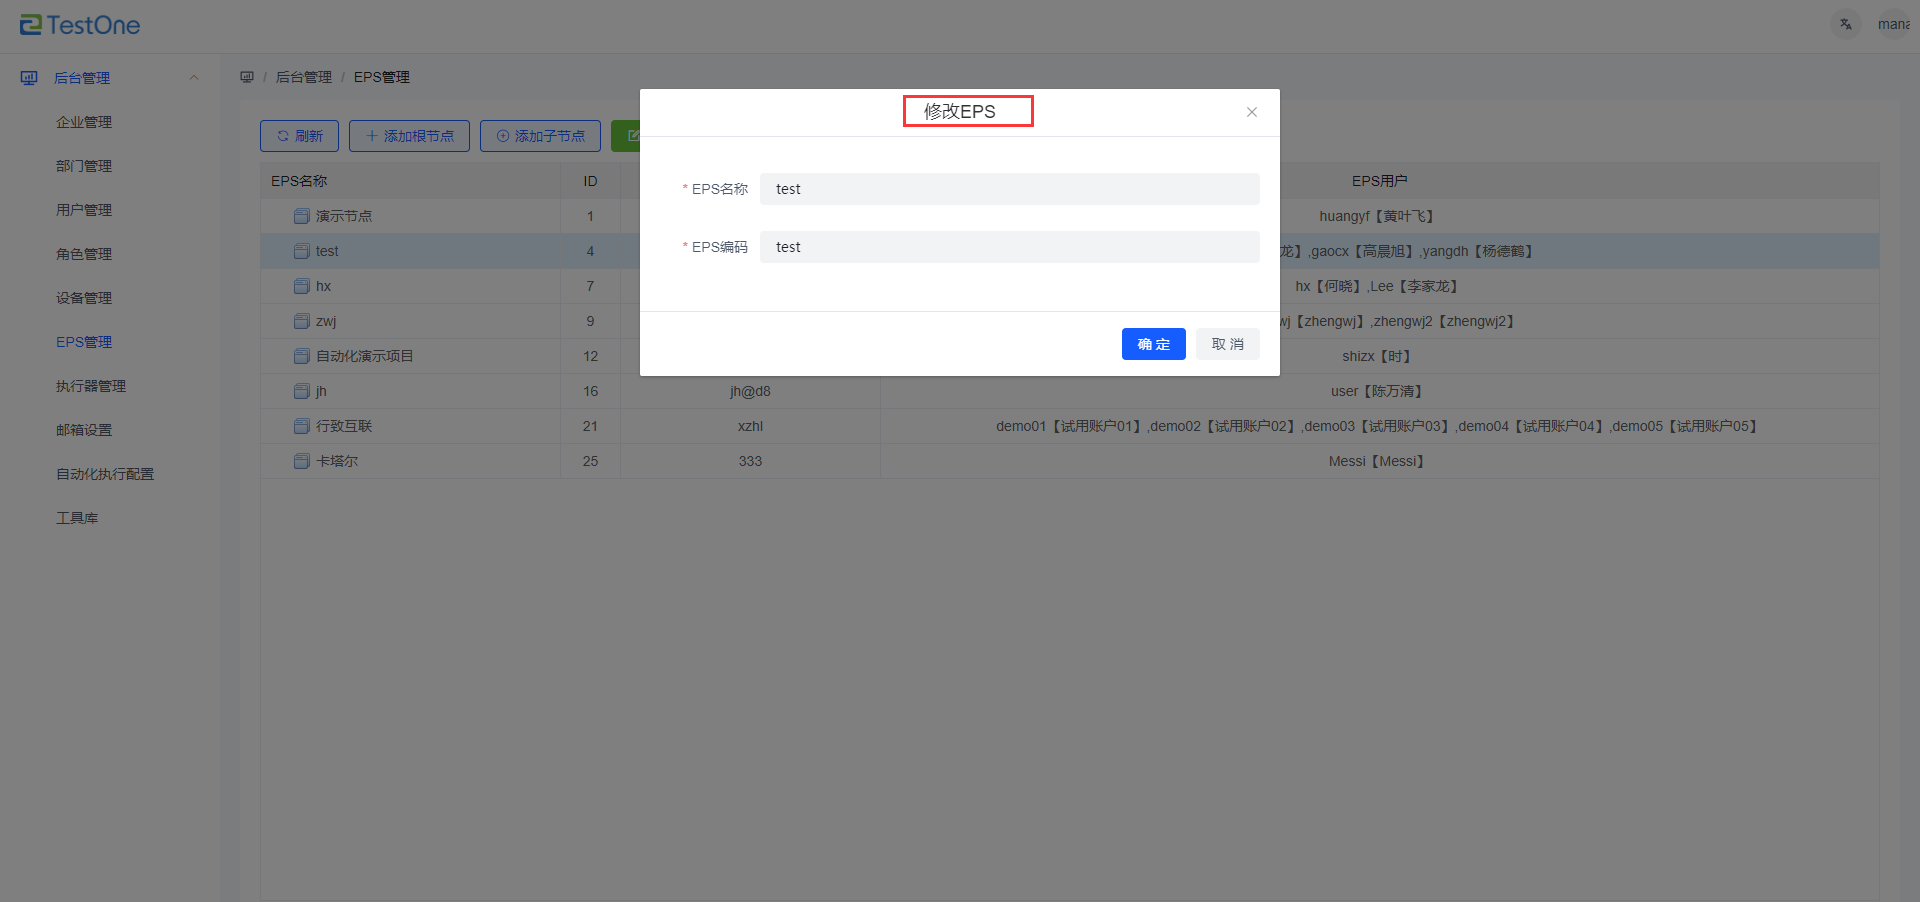This screenshot has width=1920, height=902.
Task: Click the node icon beside 演示节点
Action: (x=302, y=216)
